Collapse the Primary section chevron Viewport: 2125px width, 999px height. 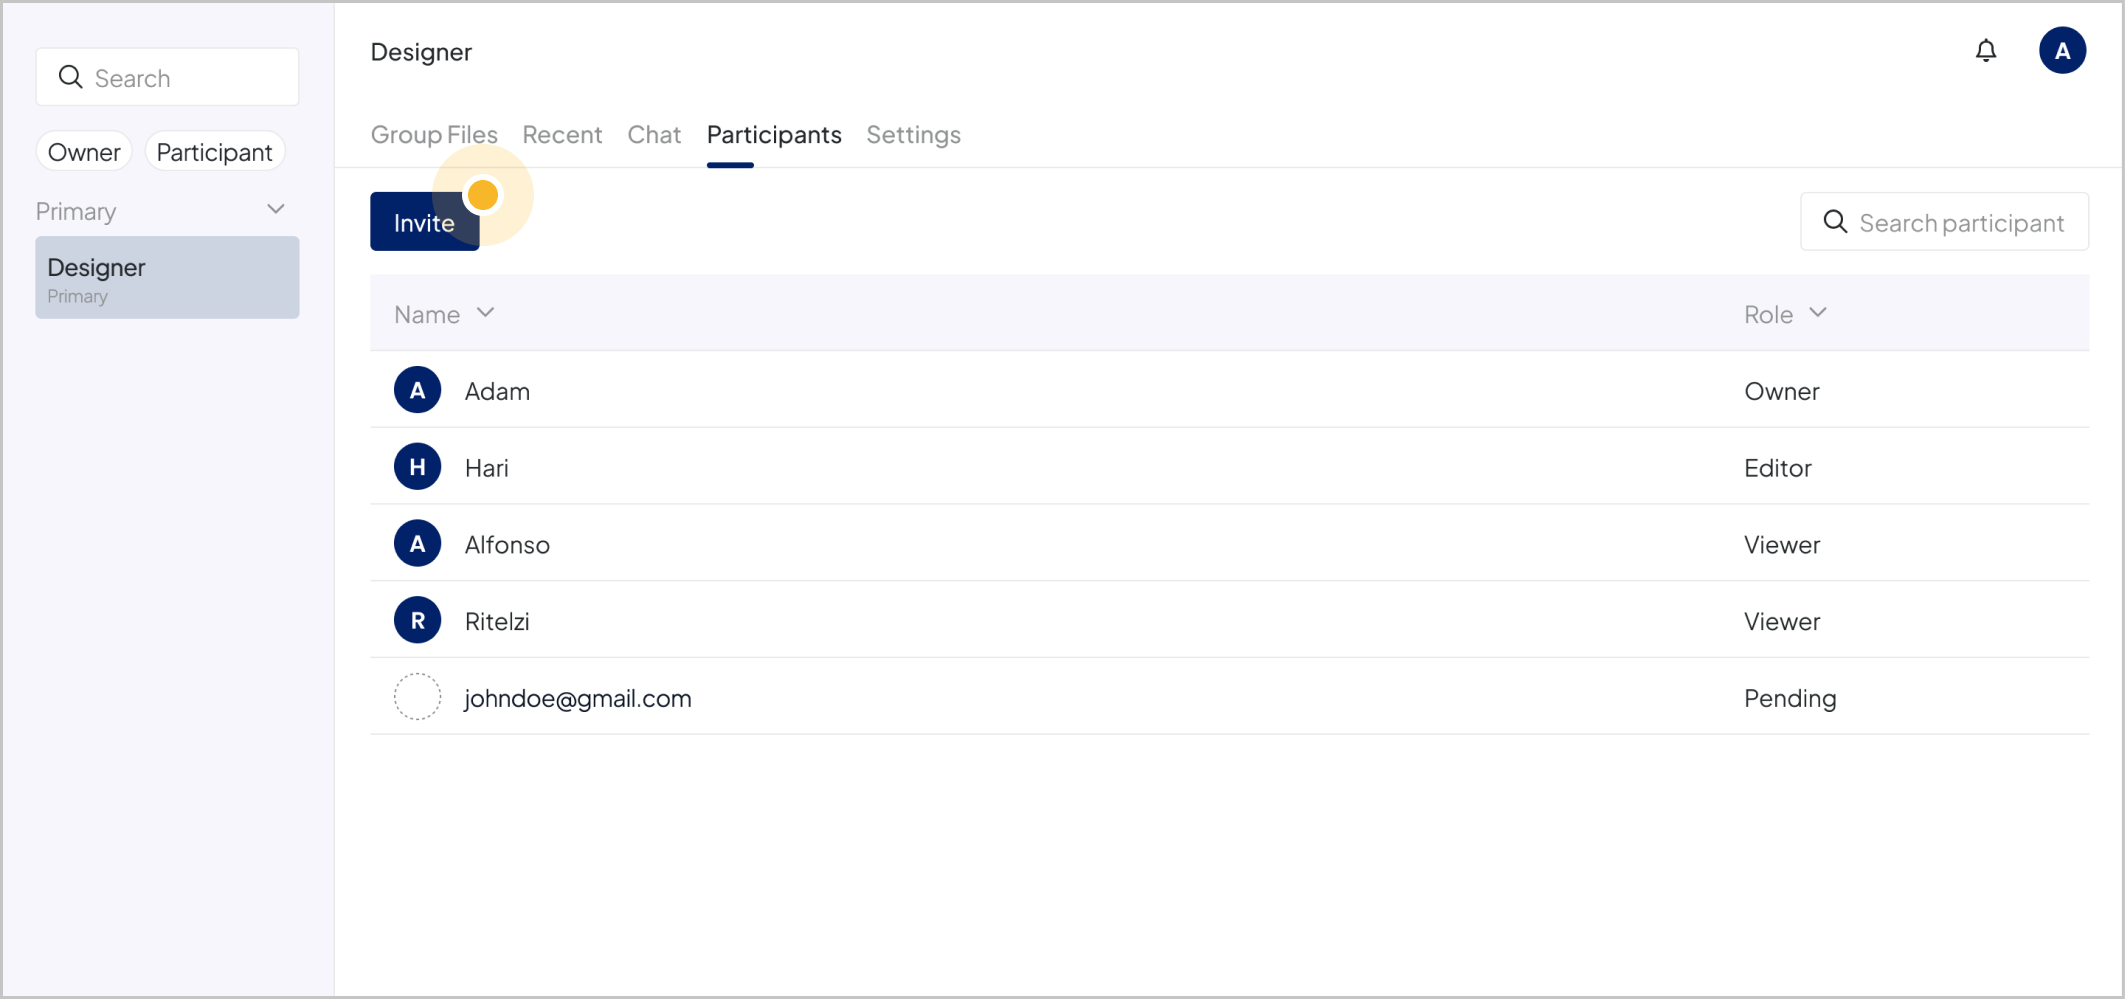point(276,210)
